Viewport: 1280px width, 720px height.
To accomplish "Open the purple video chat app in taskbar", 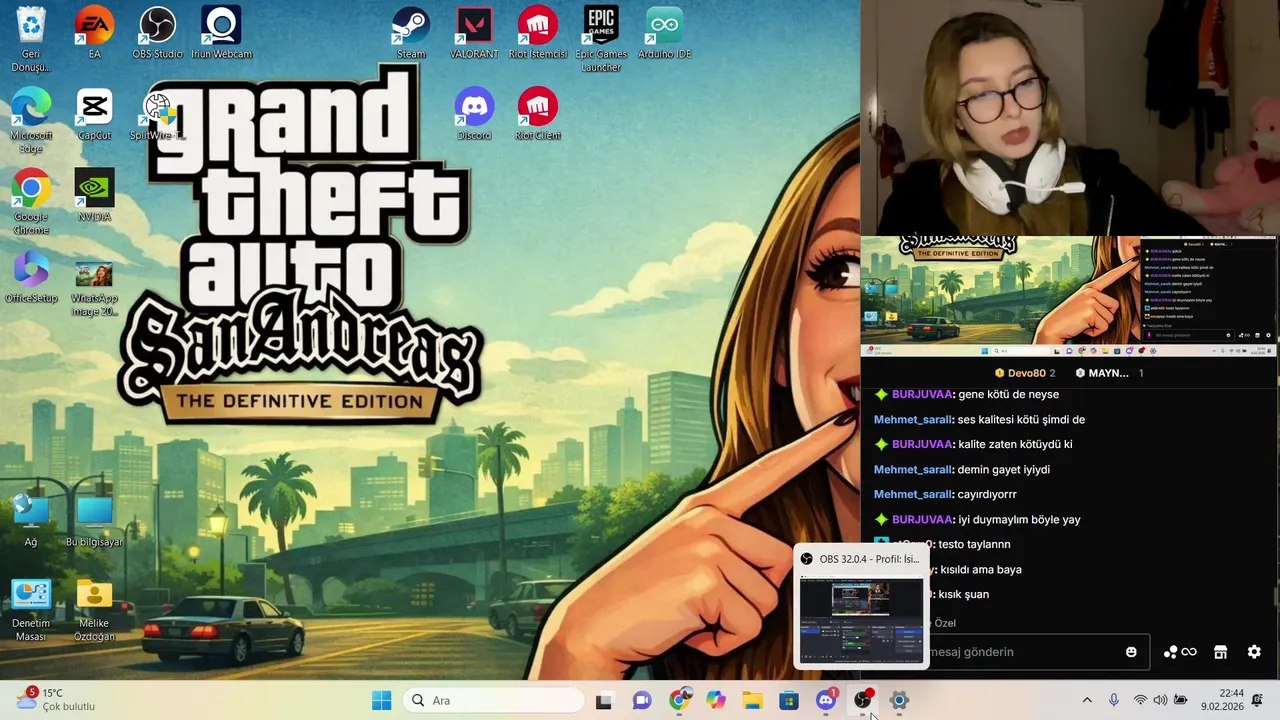I will pos(642,700).
